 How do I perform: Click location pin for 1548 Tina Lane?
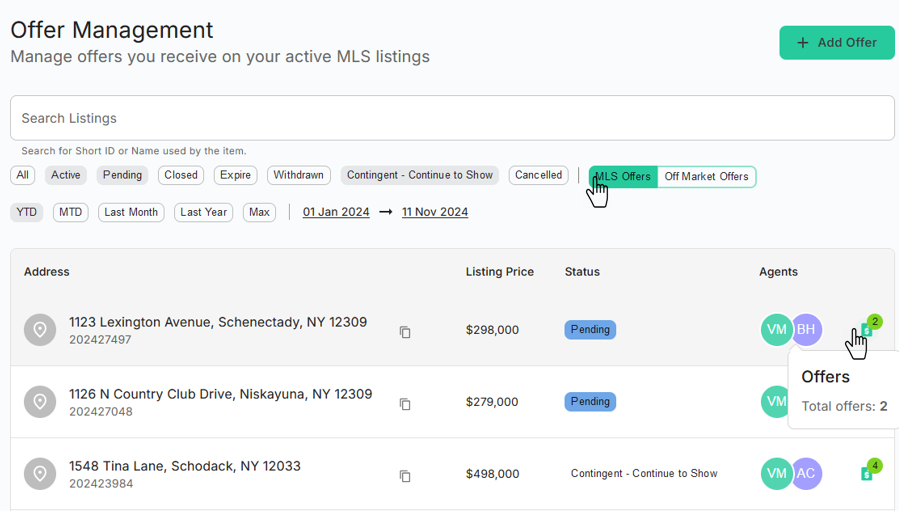tap(40, 474)
